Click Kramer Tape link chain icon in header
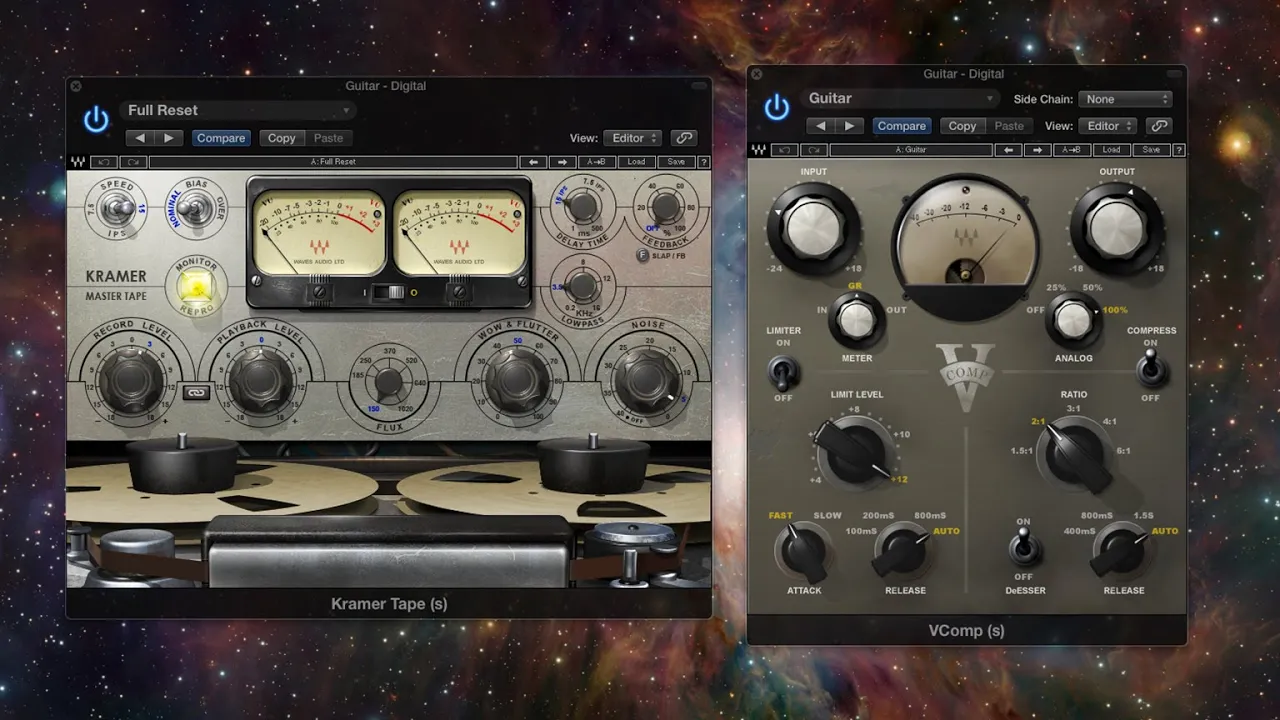 pos(684,138)
